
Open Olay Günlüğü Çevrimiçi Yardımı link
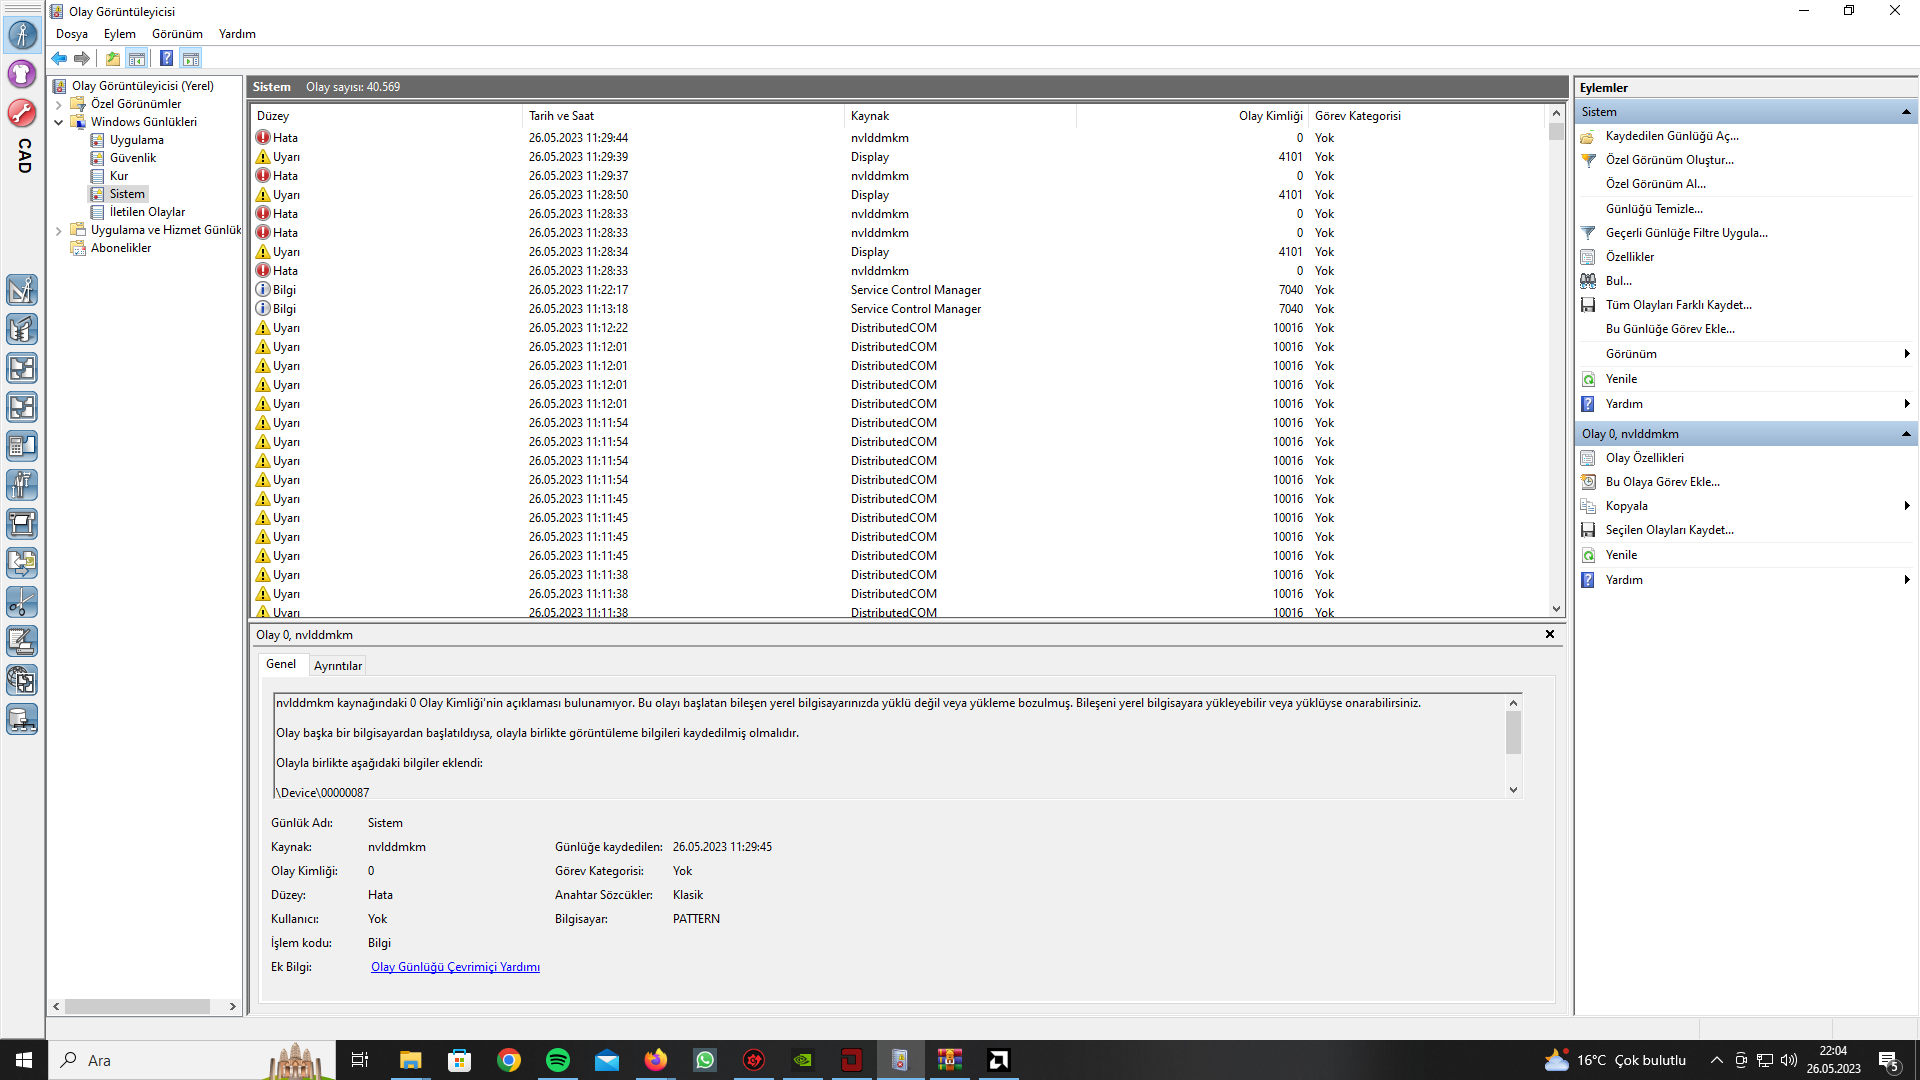click(455, 967)
